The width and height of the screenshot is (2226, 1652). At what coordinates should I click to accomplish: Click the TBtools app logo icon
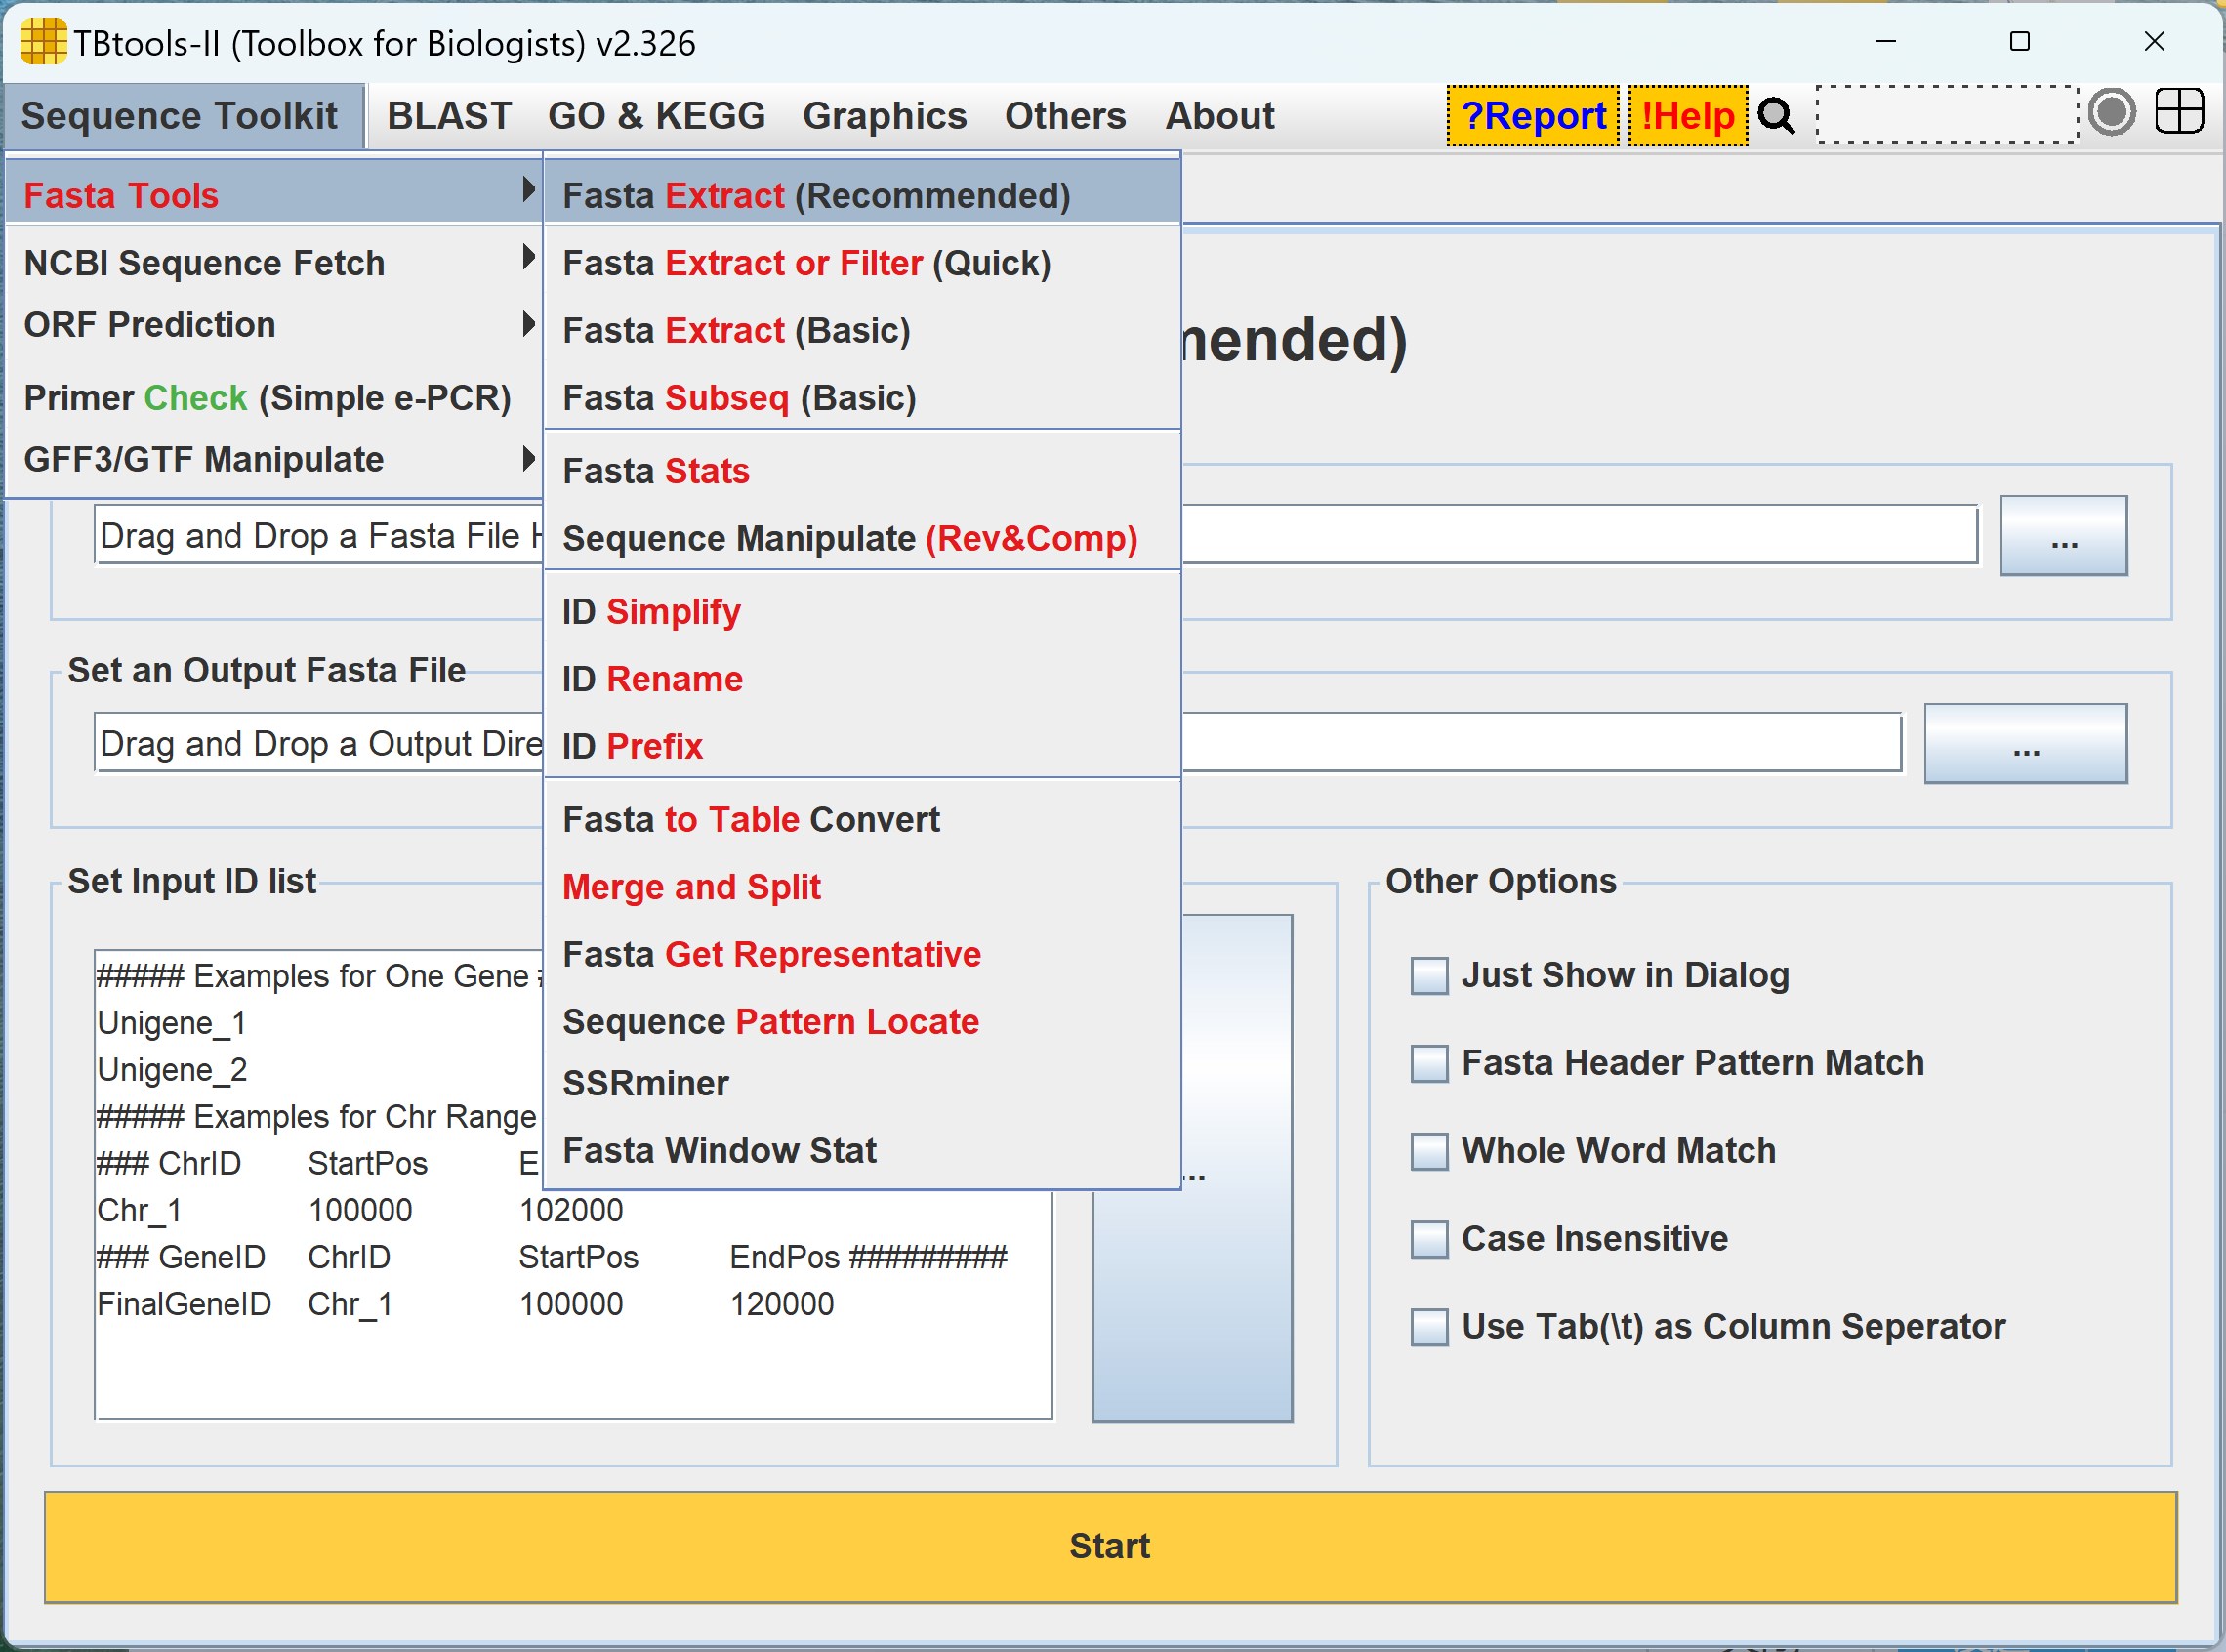[42, 42]
